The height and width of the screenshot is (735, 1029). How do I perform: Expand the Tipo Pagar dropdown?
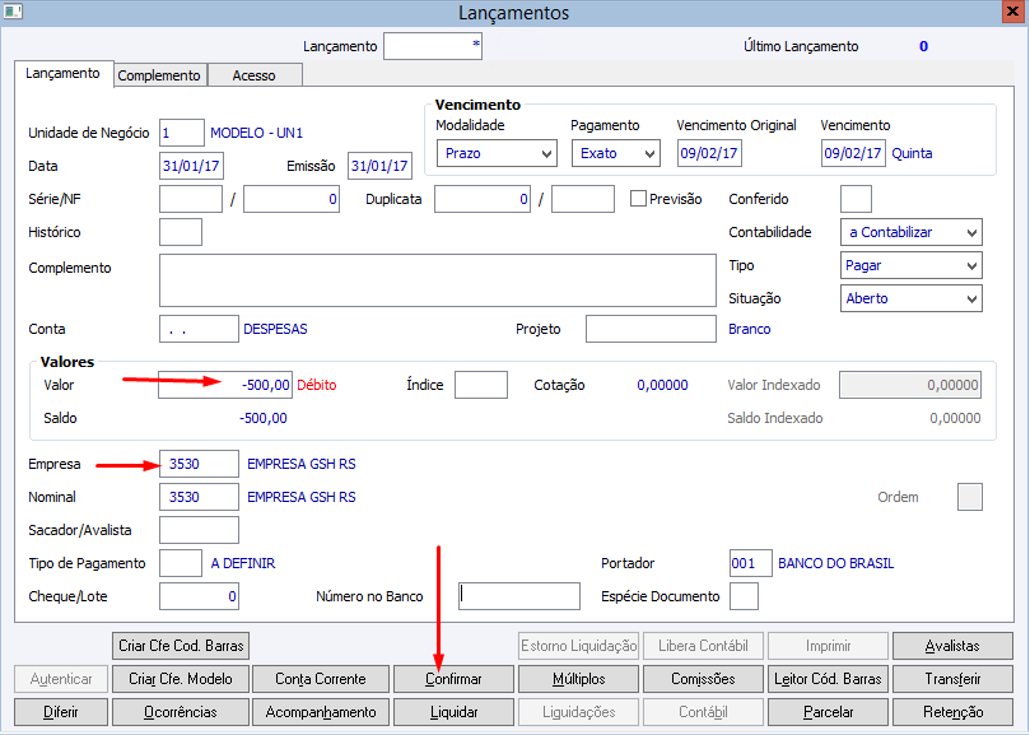(911, 266)
